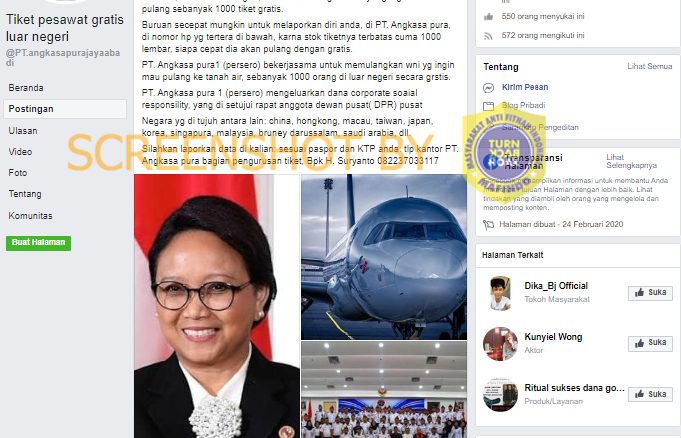Viewport: 681px width, 438px height.
Task: Click the flag icon beside Halaman dibuat
Action: coord(489,225)
